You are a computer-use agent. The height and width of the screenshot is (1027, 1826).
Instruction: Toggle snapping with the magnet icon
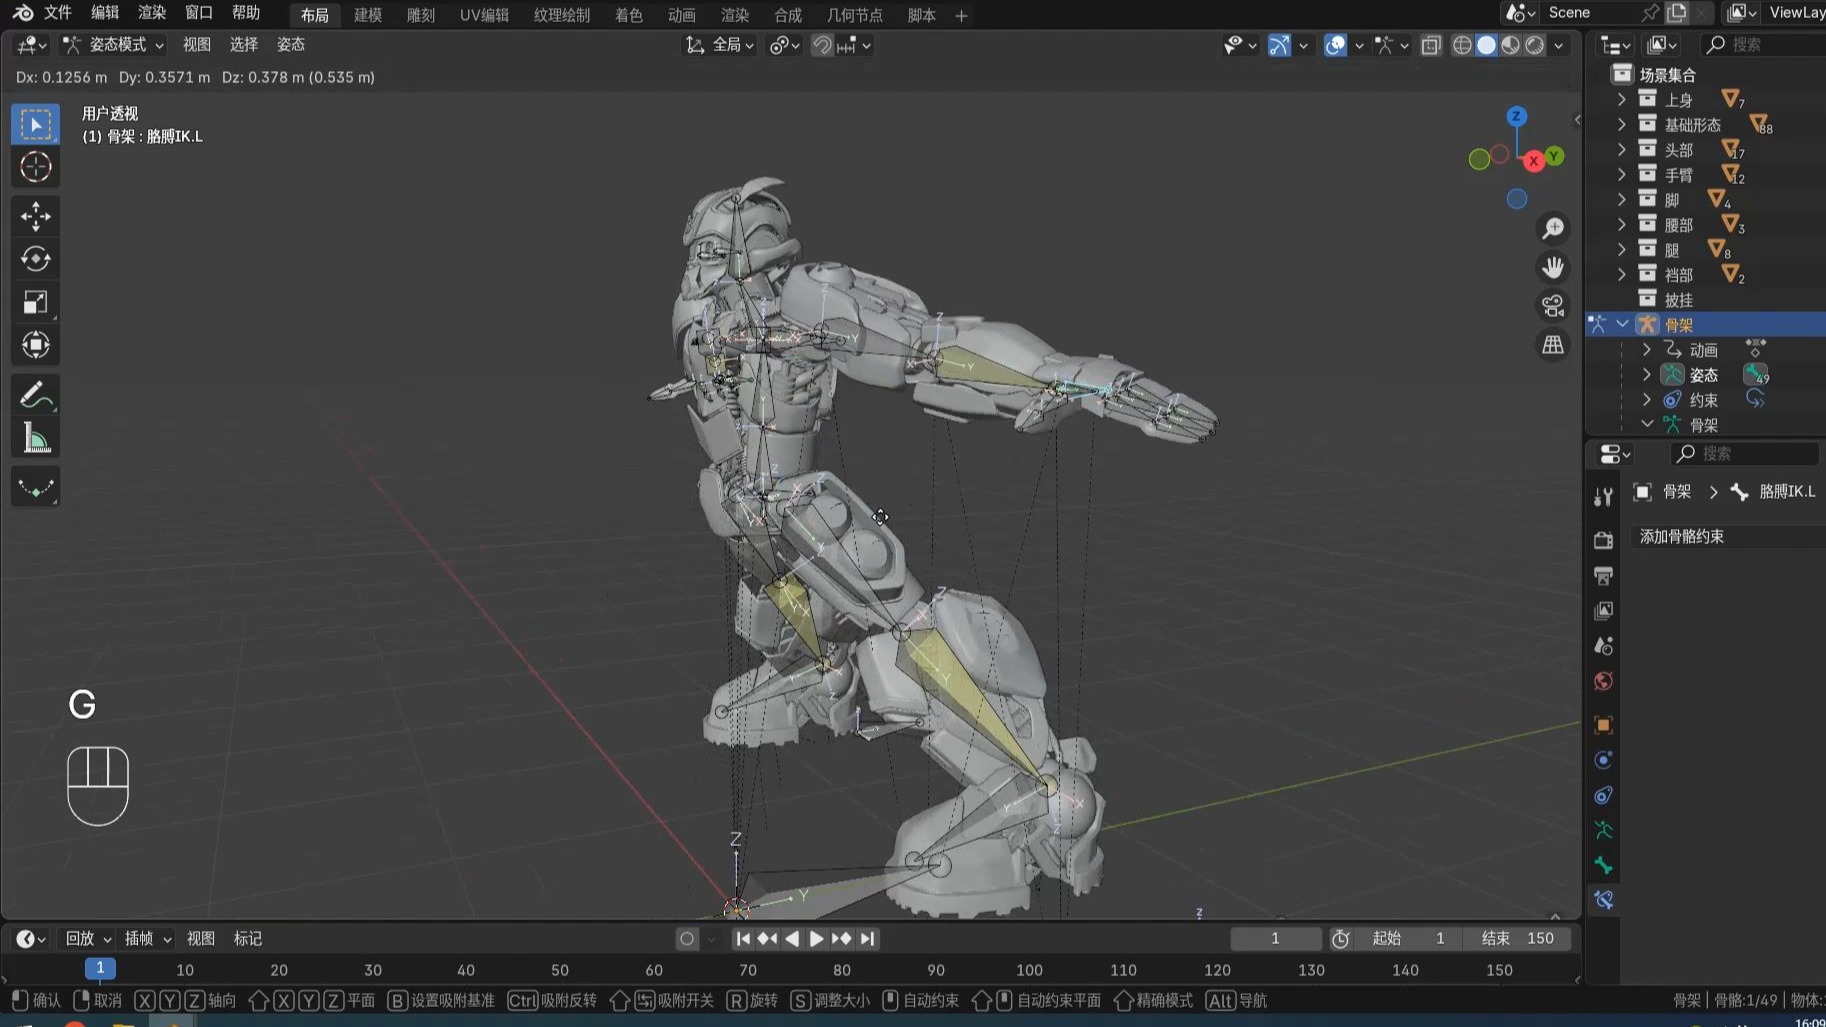point(821,45)
